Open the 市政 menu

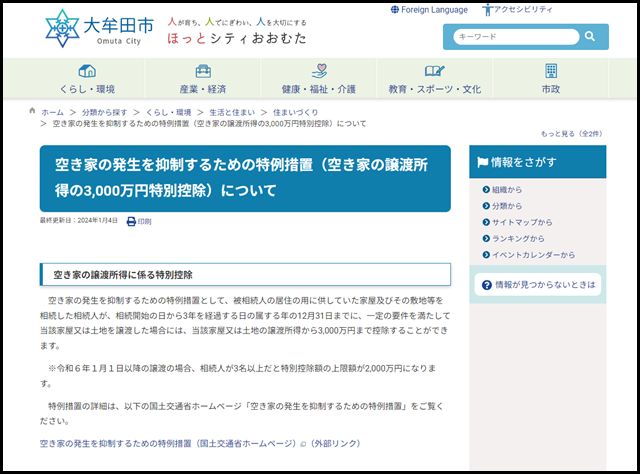tap(551, 78)
